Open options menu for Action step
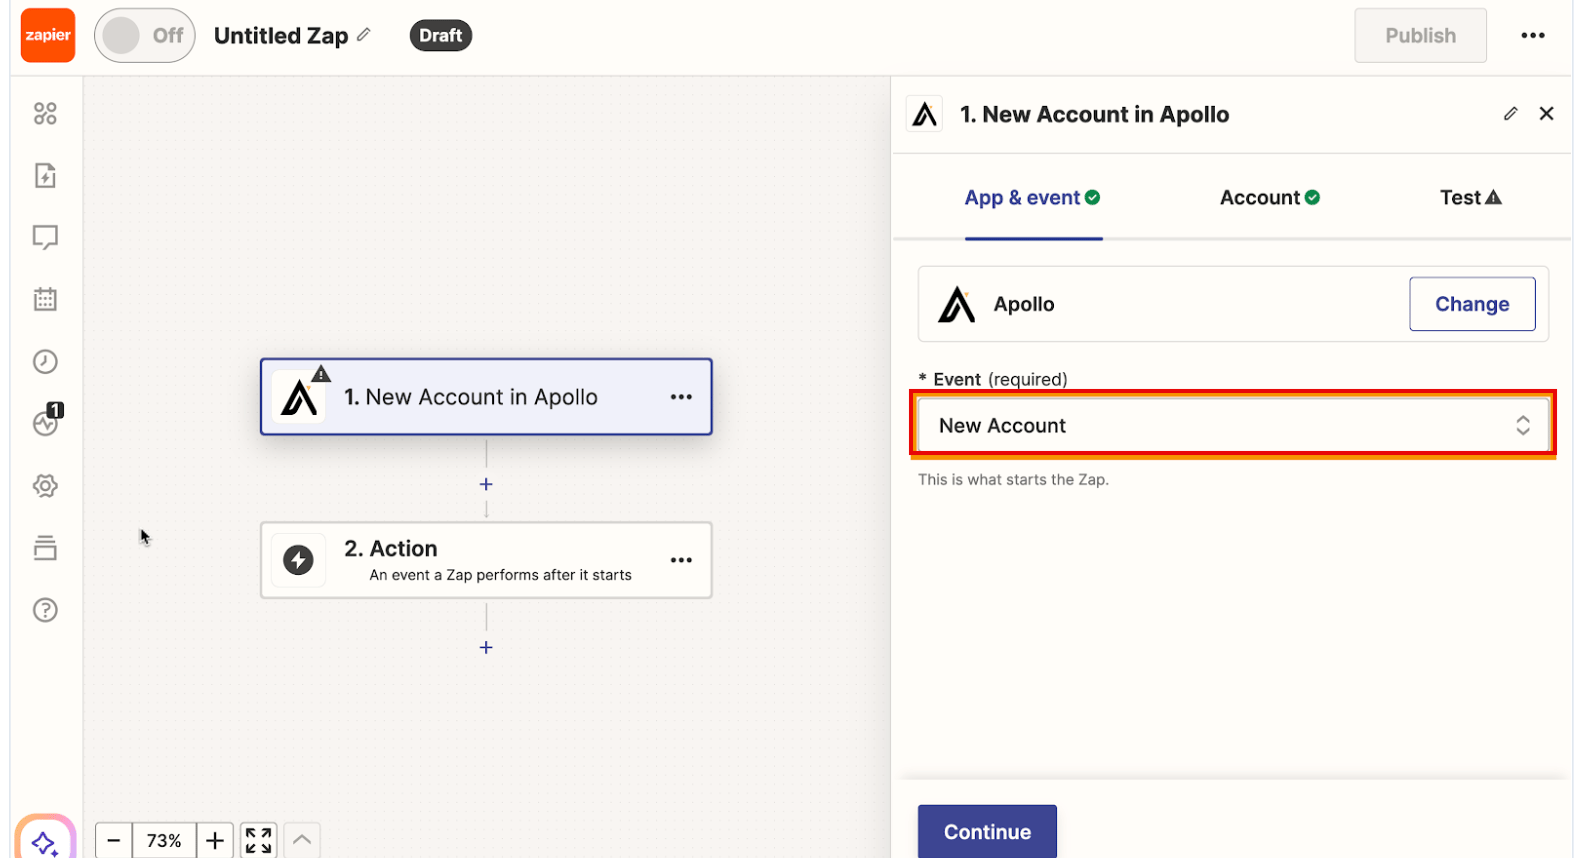Screen dimensions: 1584x858 [x=681, y=560]
